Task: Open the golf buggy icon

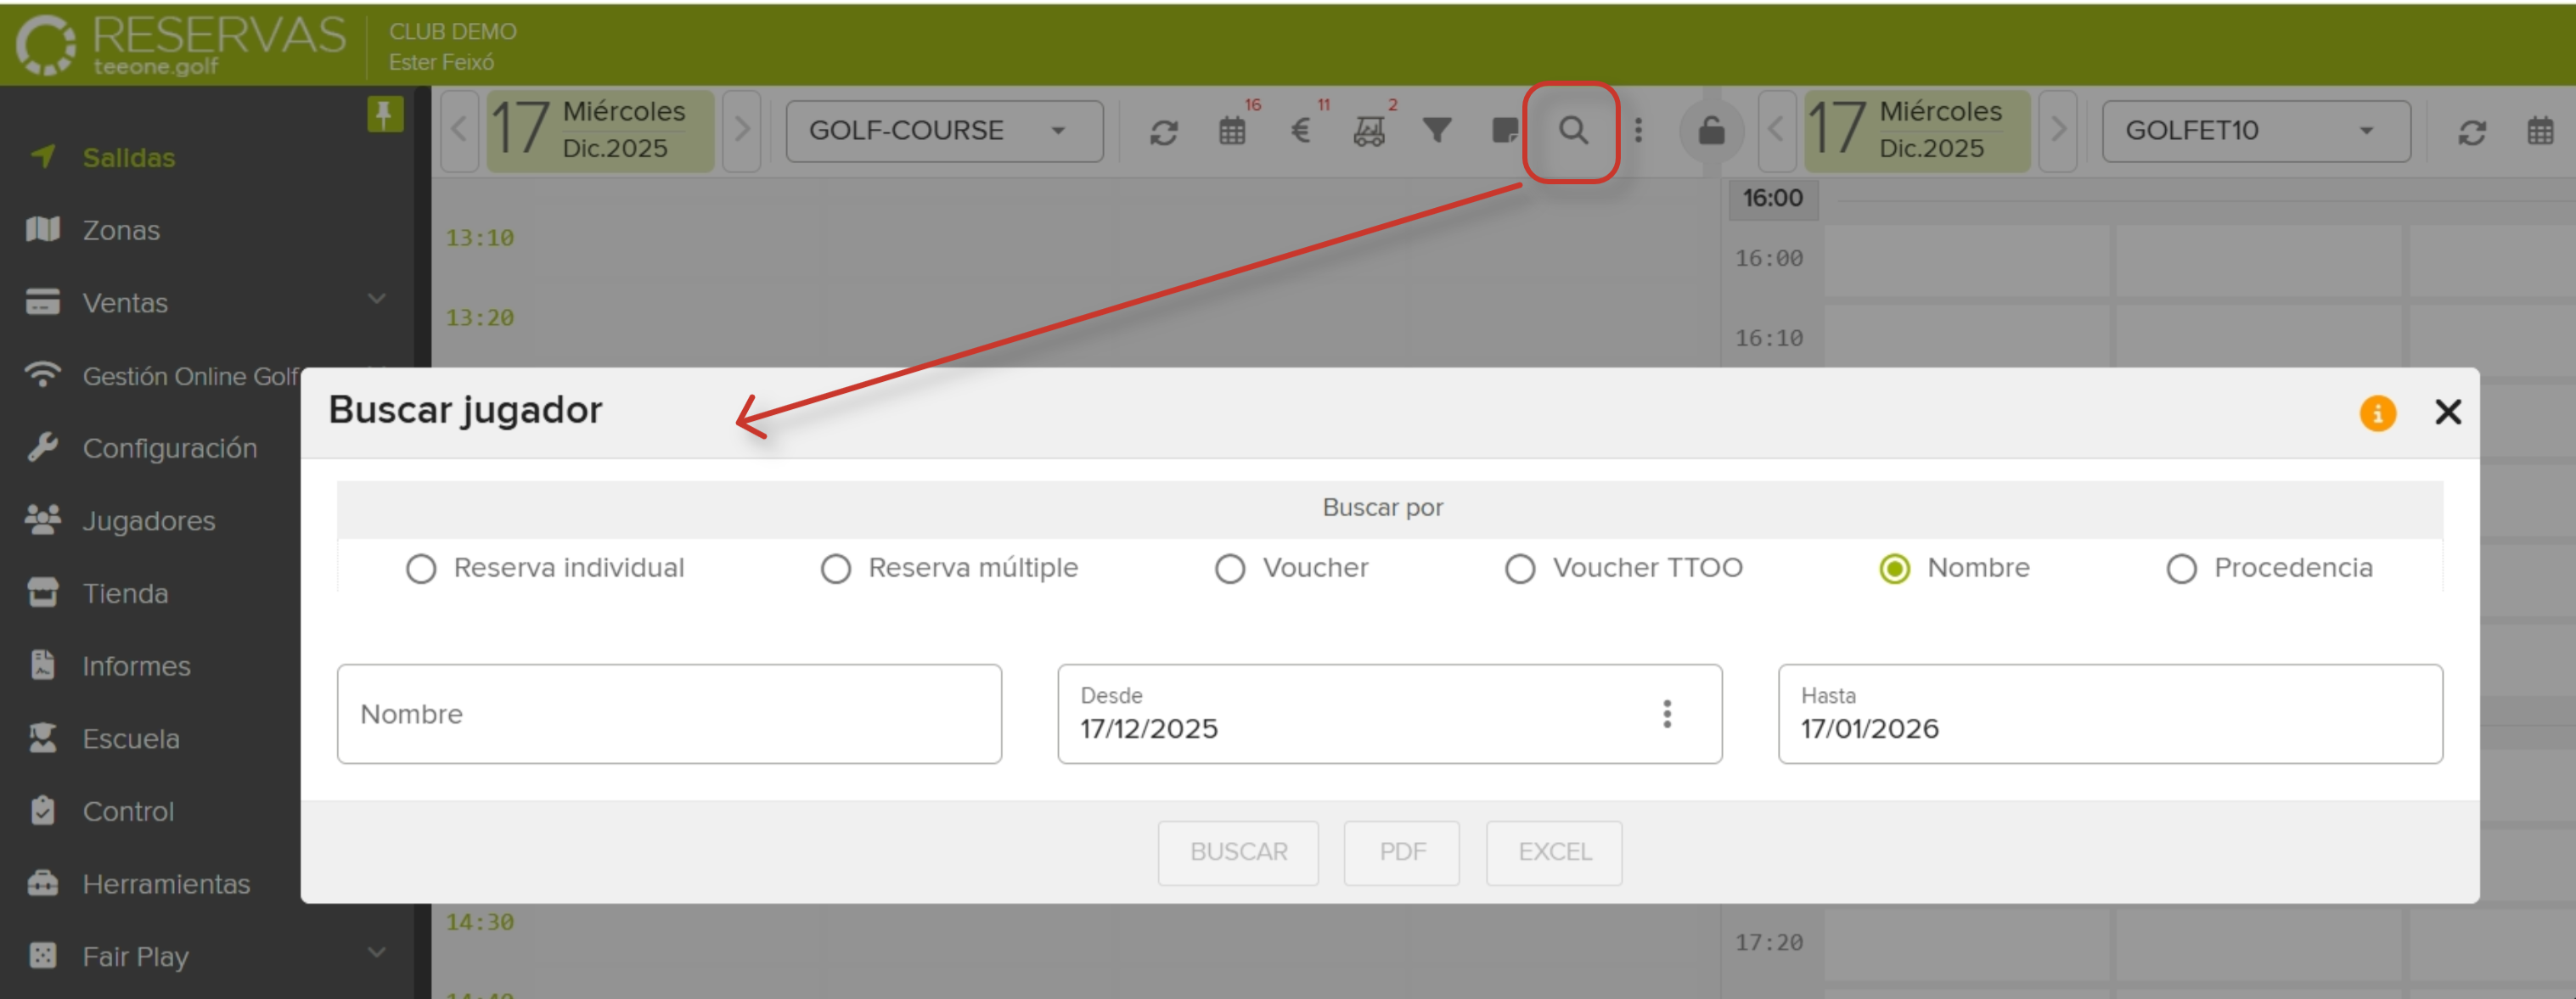Action: click(1368, 131)
